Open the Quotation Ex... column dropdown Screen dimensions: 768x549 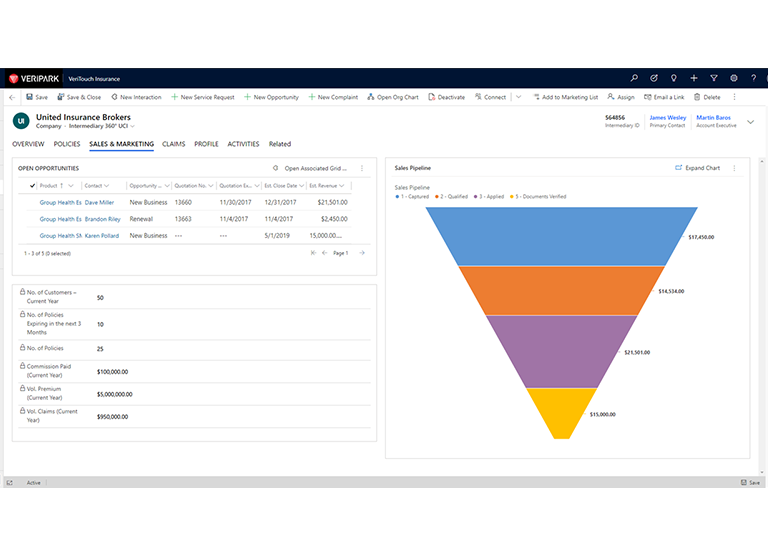pos(257,186)
